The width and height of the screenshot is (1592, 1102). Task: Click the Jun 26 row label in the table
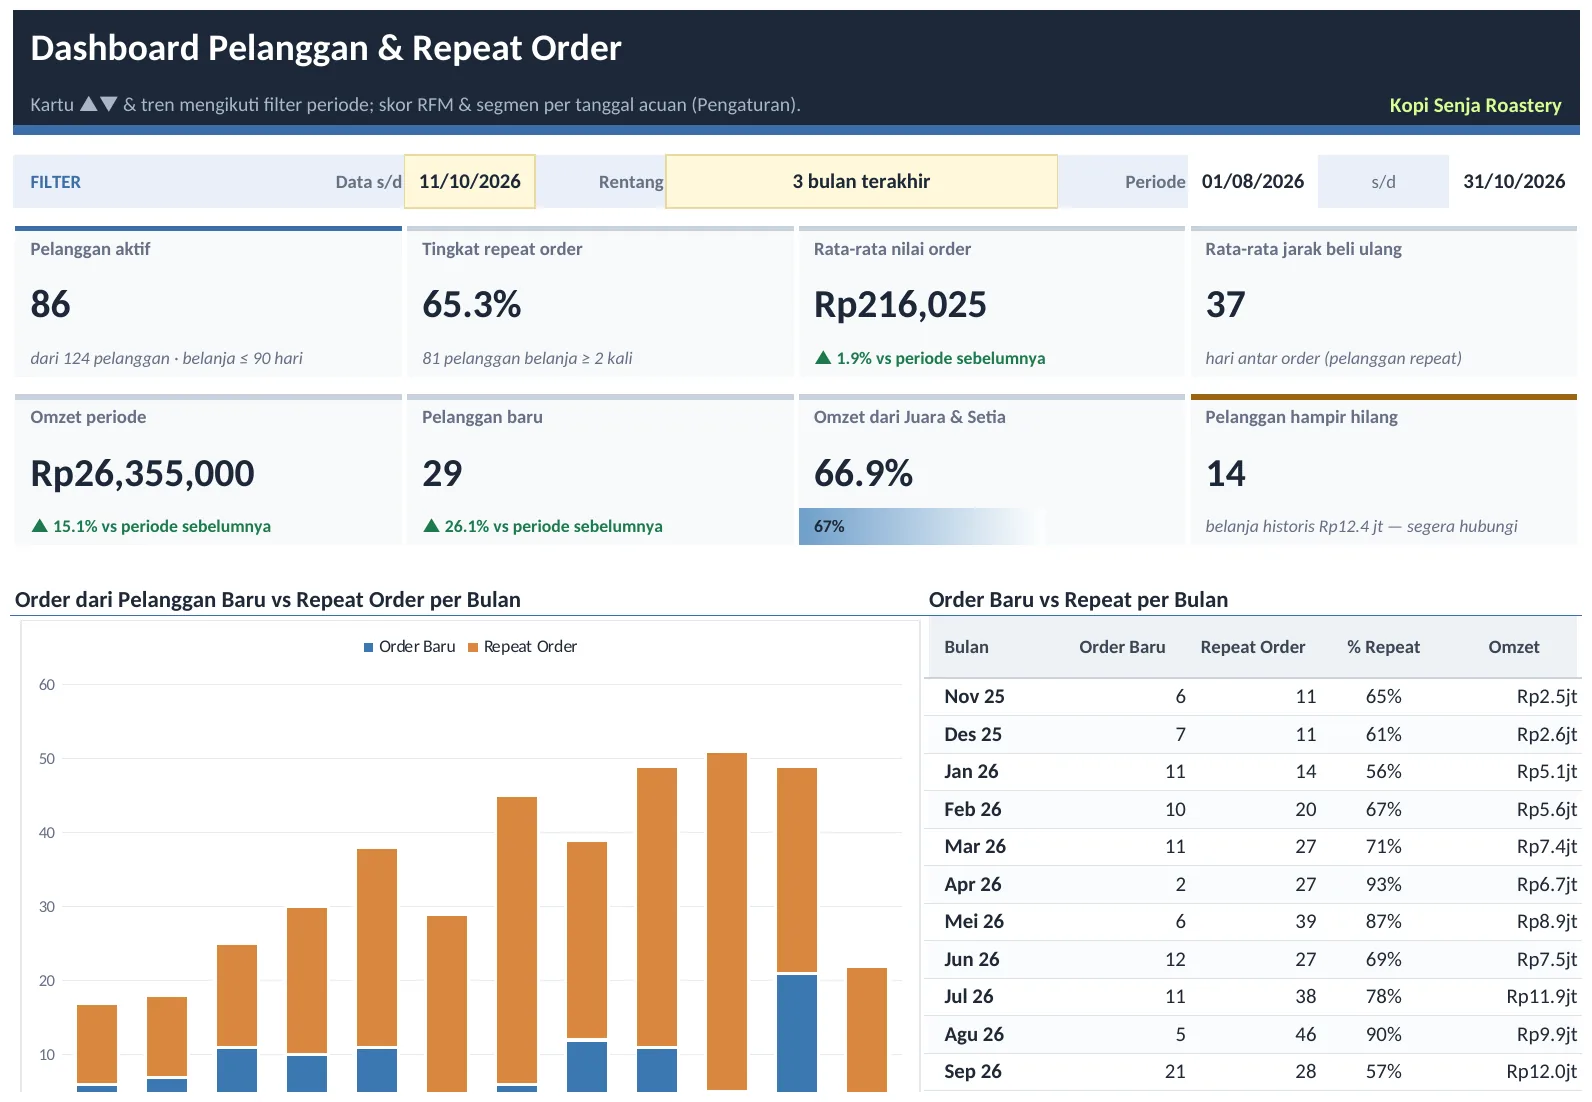pyautogui.click(x=972, y=959)
